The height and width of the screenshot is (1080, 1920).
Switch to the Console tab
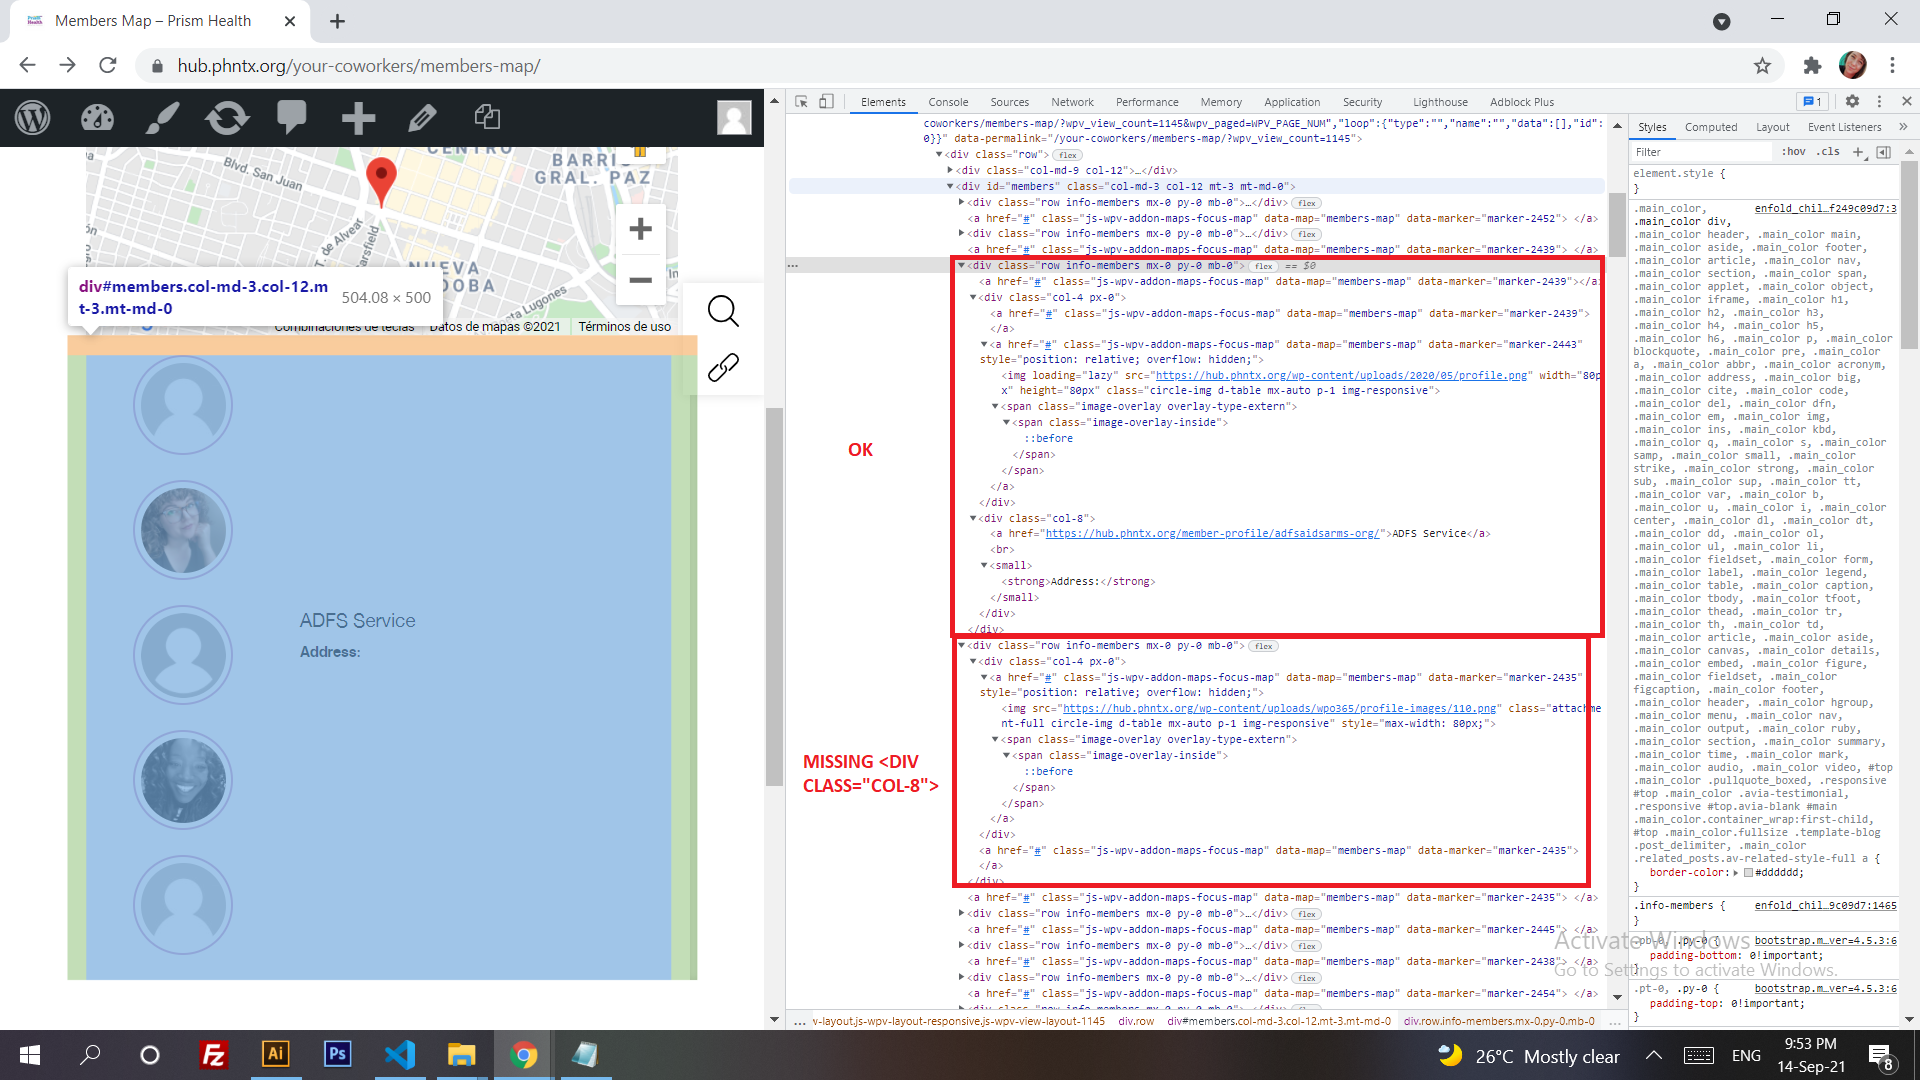point(948,102)
